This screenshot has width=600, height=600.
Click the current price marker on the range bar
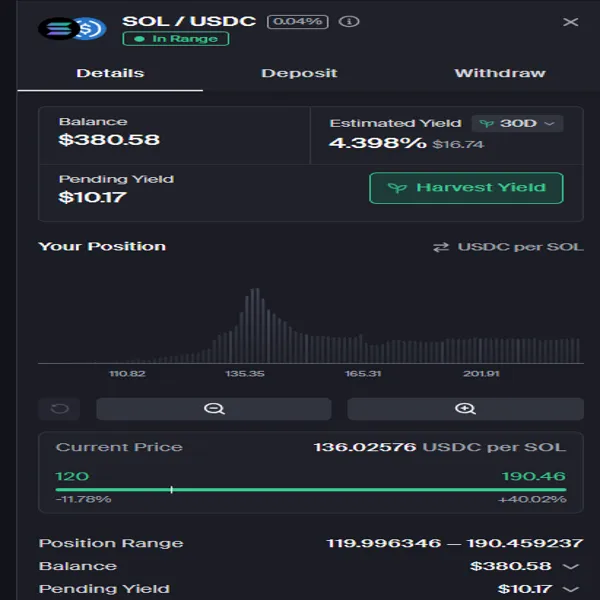coord(171,489)
